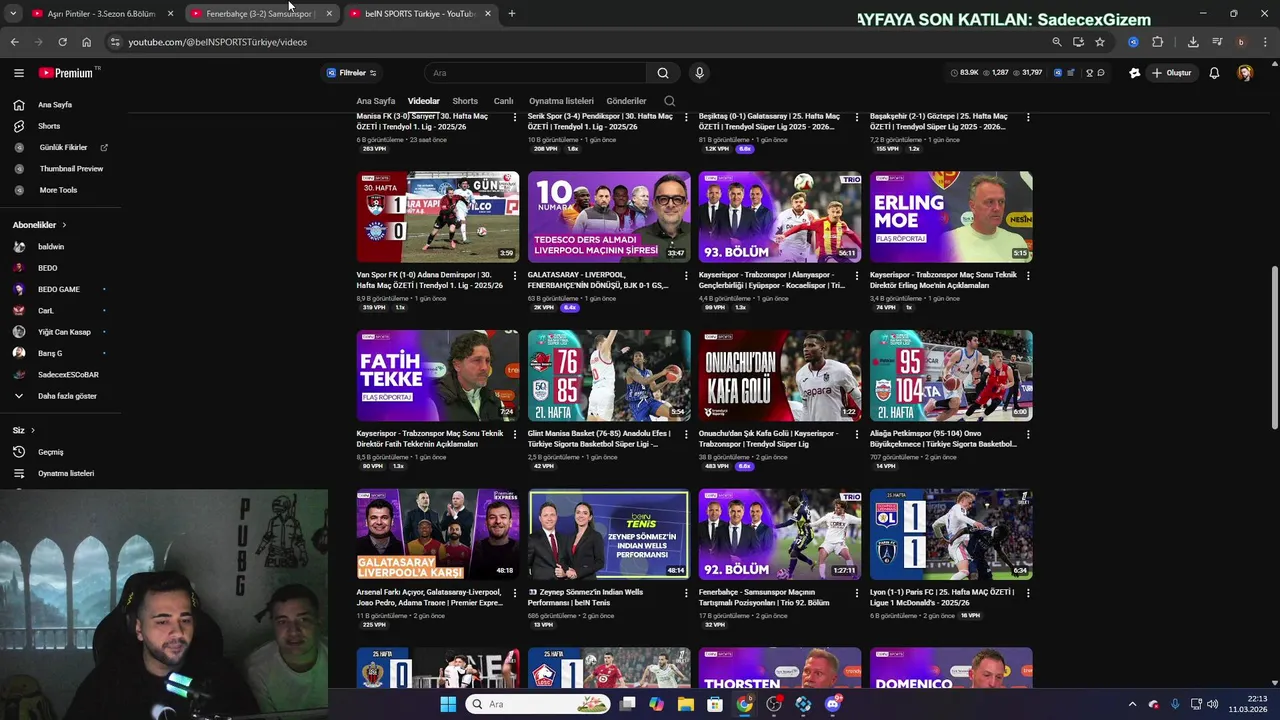Open Arsenal Farkı Açıyor video title

point(430,597)
